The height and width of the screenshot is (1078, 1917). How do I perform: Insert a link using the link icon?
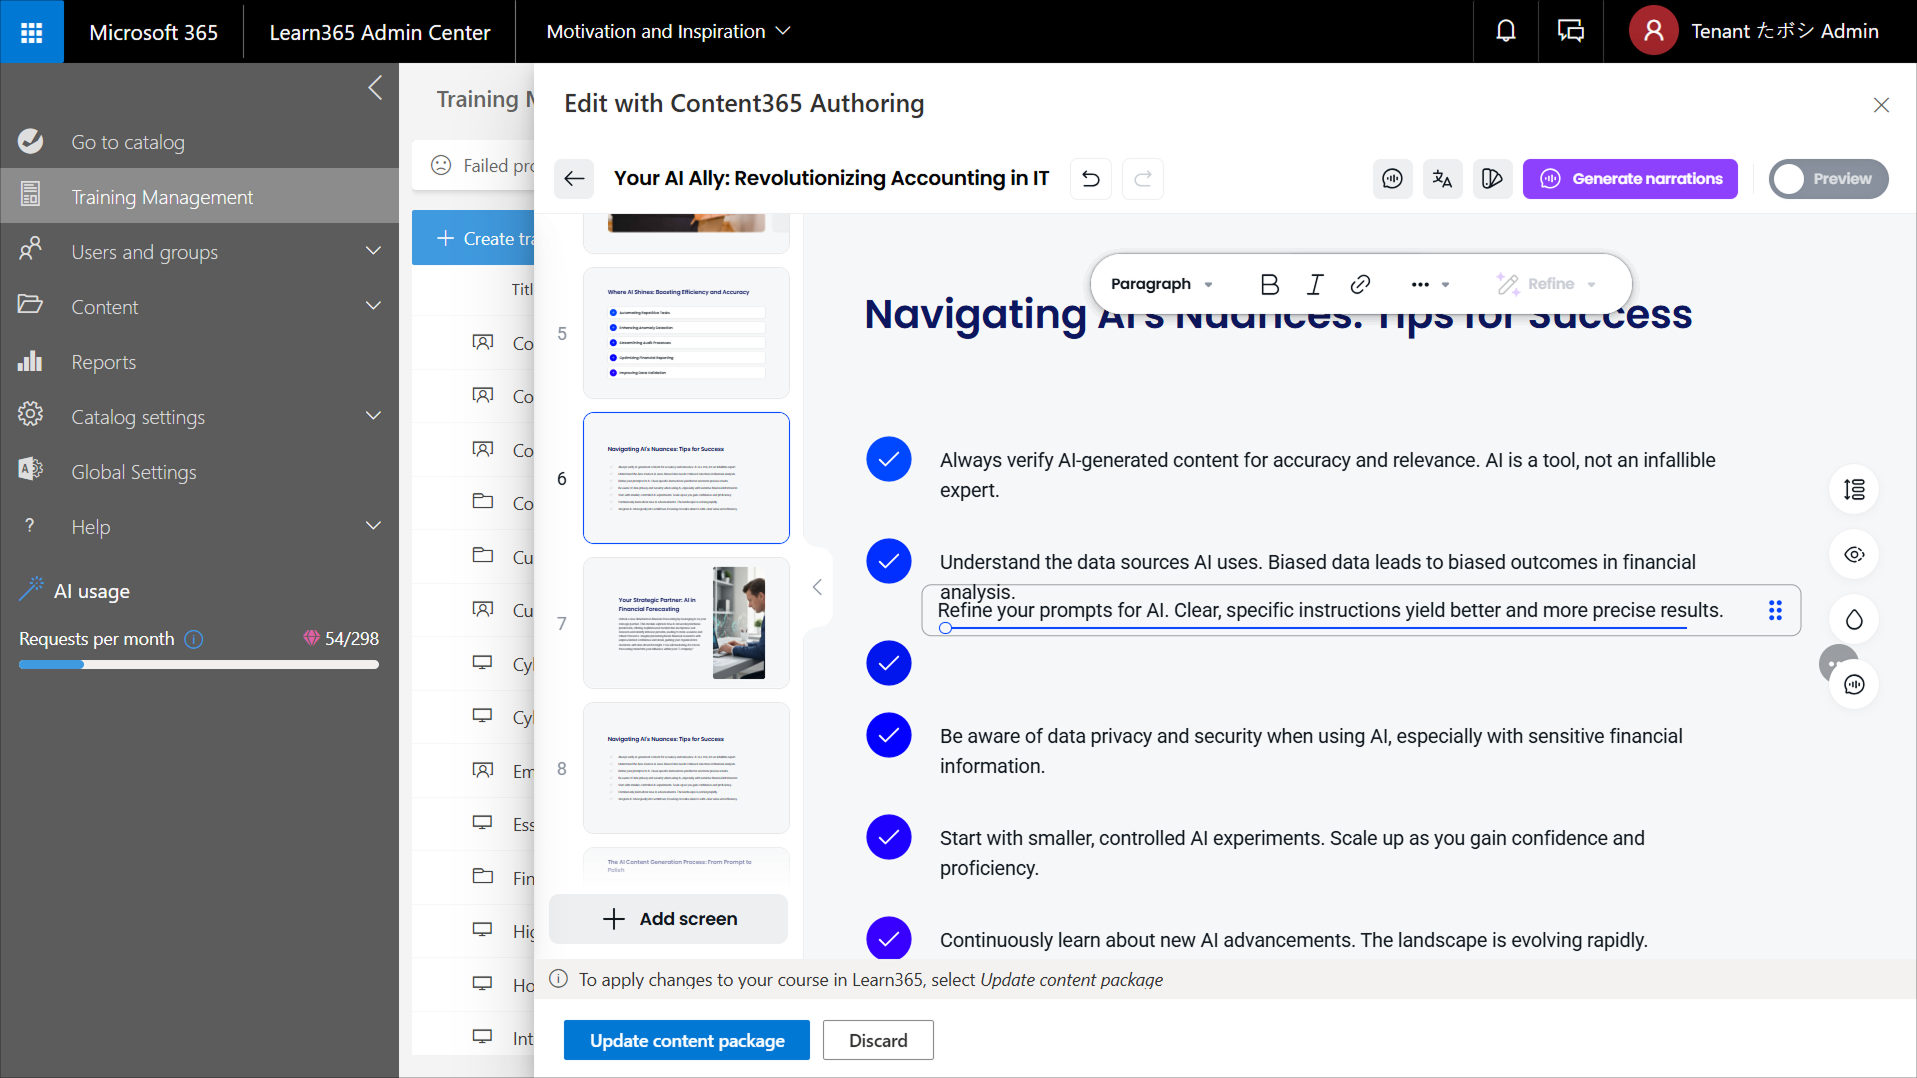coord(1360,284)
